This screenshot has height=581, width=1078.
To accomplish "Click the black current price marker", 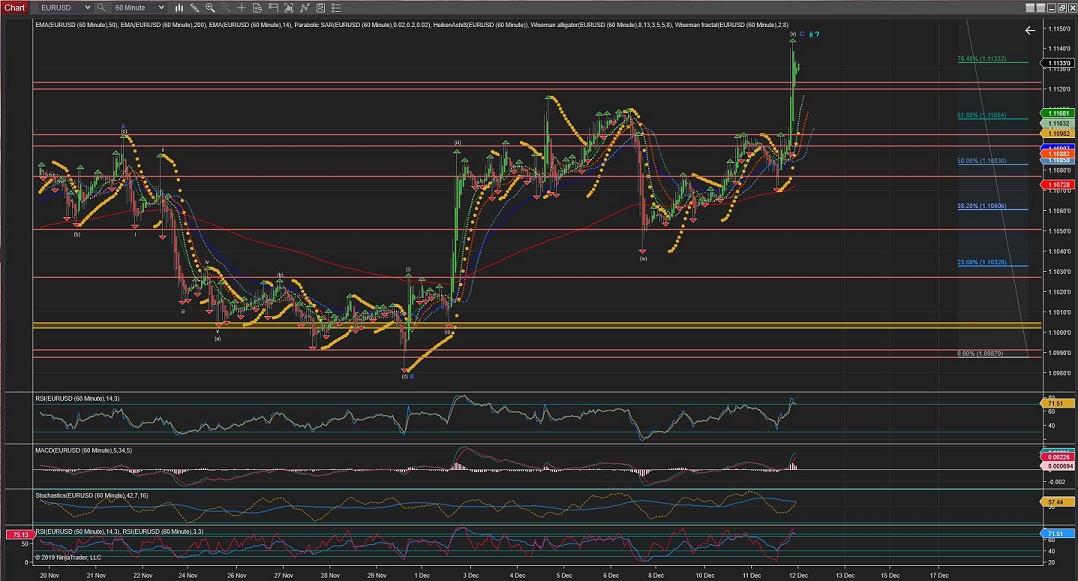I will point(1058,63).
